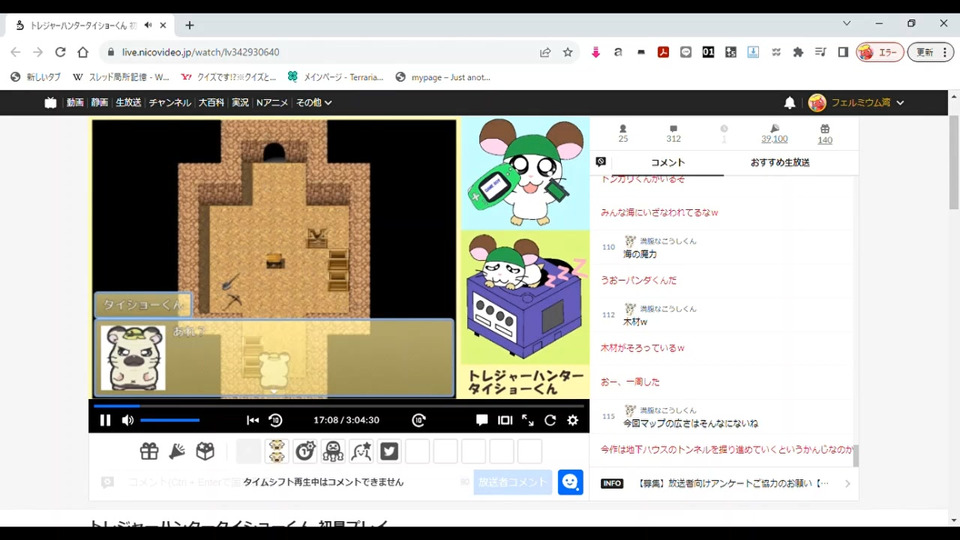The width and height of the screenshot is (960, 540).
Task: Click the address bar URL
Action: (x=200, y=52)
